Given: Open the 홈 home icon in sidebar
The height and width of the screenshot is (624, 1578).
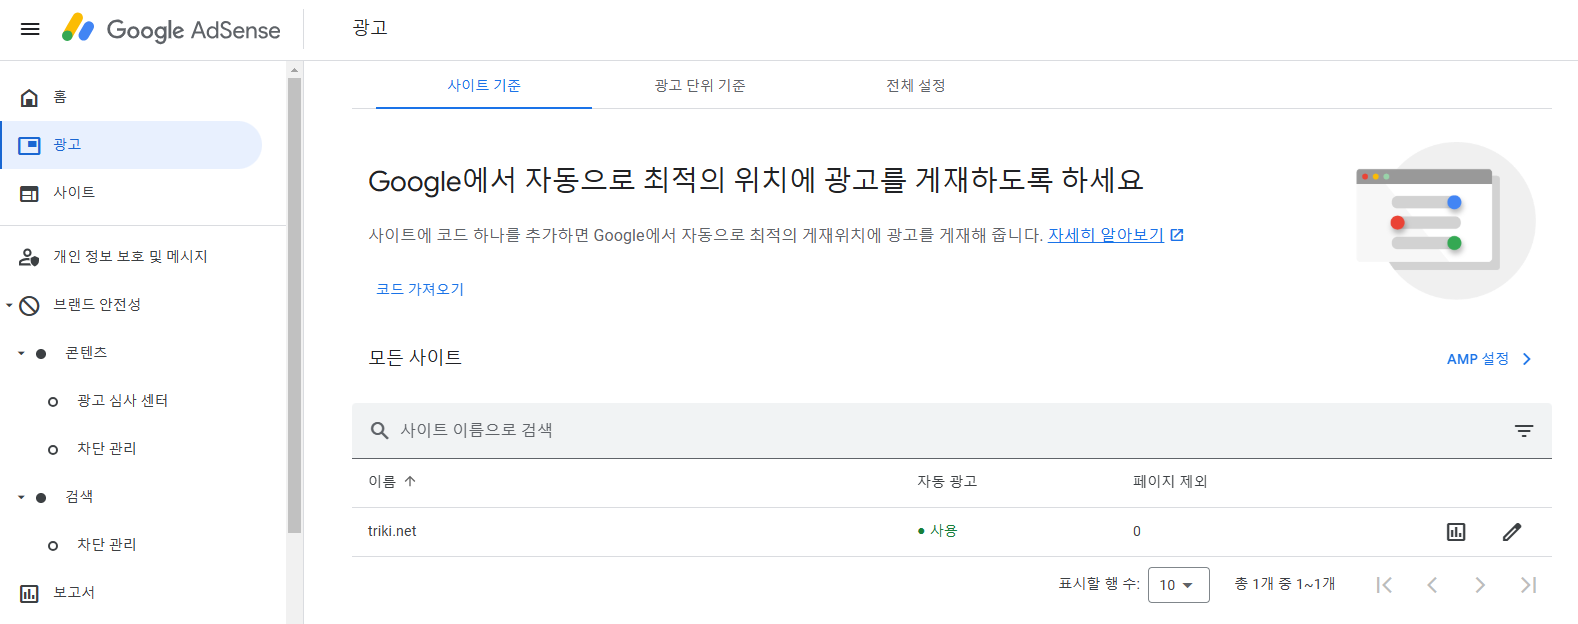Looking at the screenshot, I should 30,97.
